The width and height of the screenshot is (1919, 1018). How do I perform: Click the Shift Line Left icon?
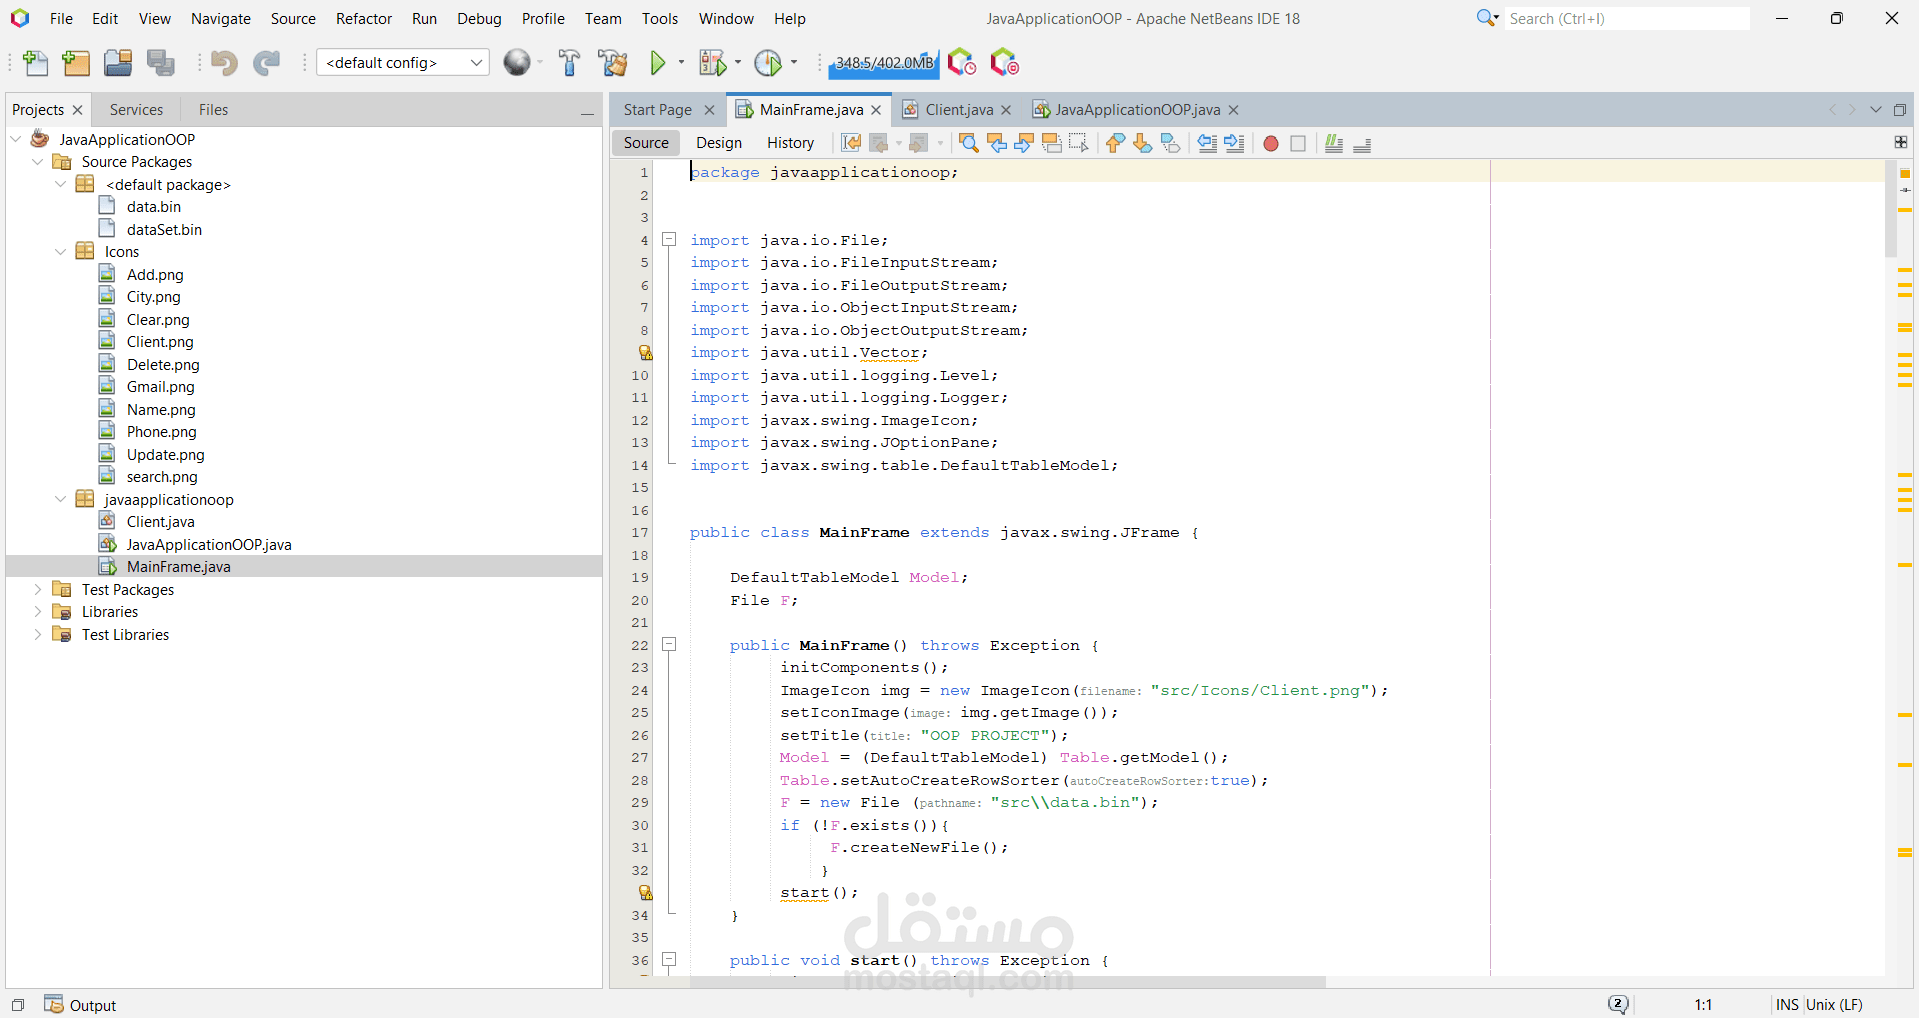pyautogui.click(x=1207, y=143)
